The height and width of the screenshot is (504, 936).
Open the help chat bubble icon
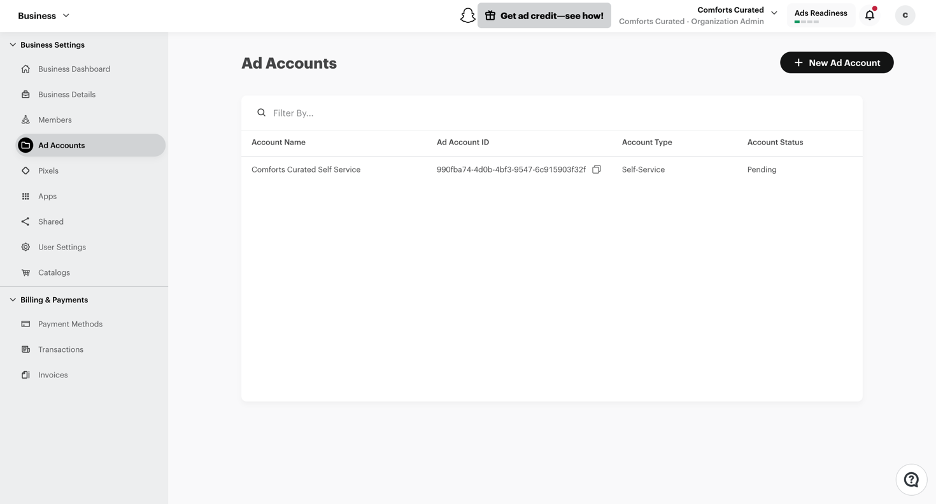[x=911, y=480]
